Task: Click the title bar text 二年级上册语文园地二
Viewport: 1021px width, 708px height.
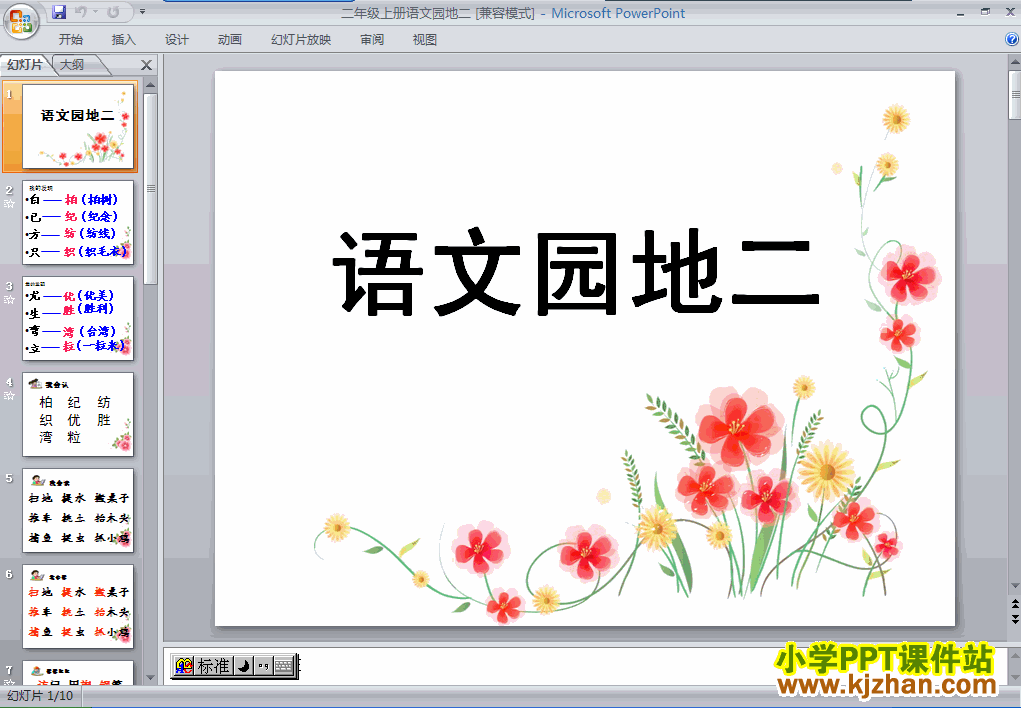Action: [406, 13]
